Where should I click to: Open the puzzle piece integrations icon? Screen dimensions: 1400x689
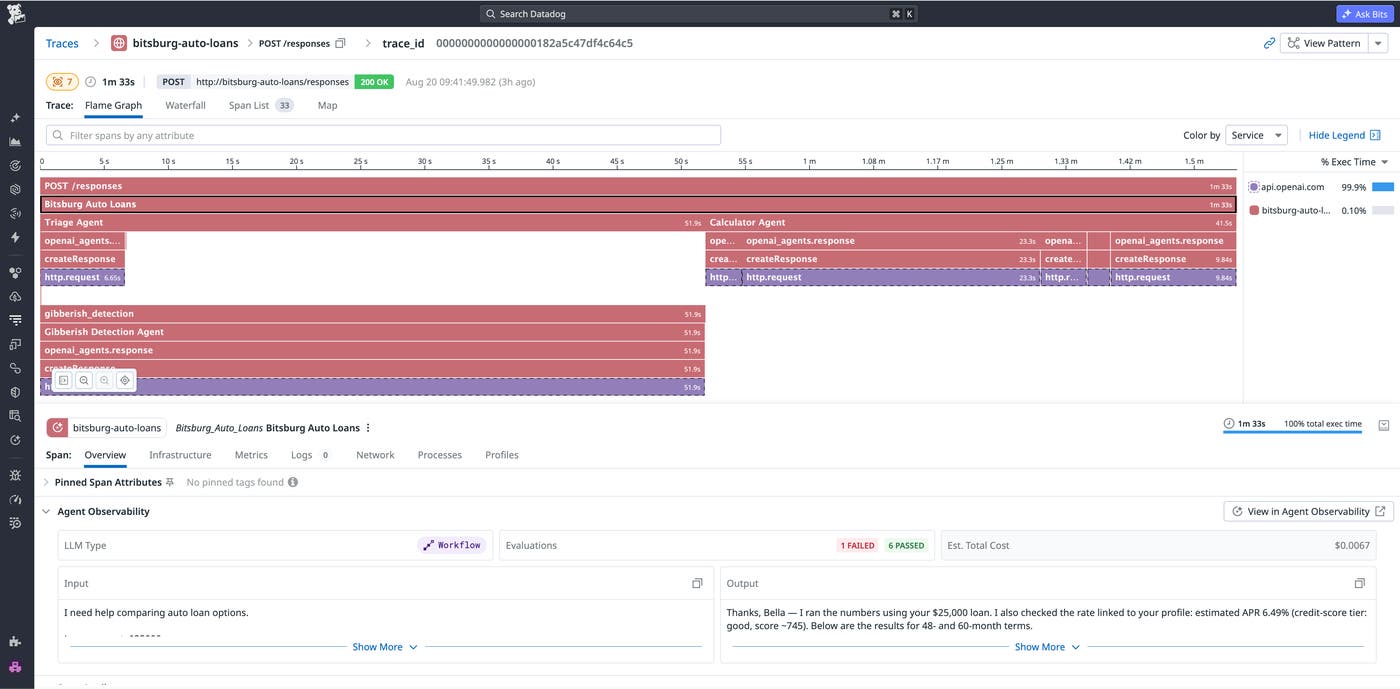15,642
